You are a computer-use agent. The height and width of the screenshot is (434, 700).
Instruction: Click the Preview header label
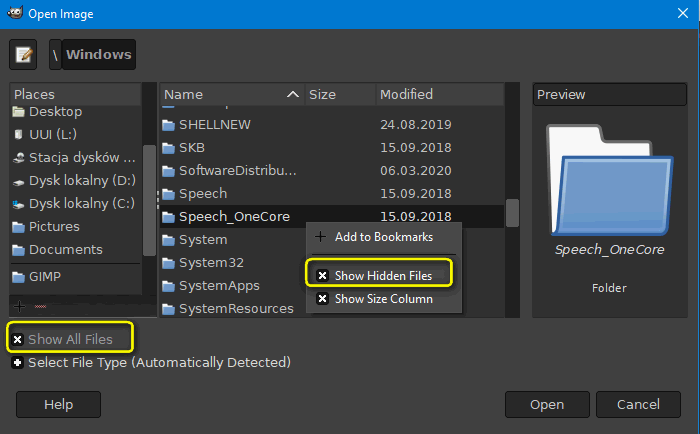pyautogui.click(x=561, y=95)
